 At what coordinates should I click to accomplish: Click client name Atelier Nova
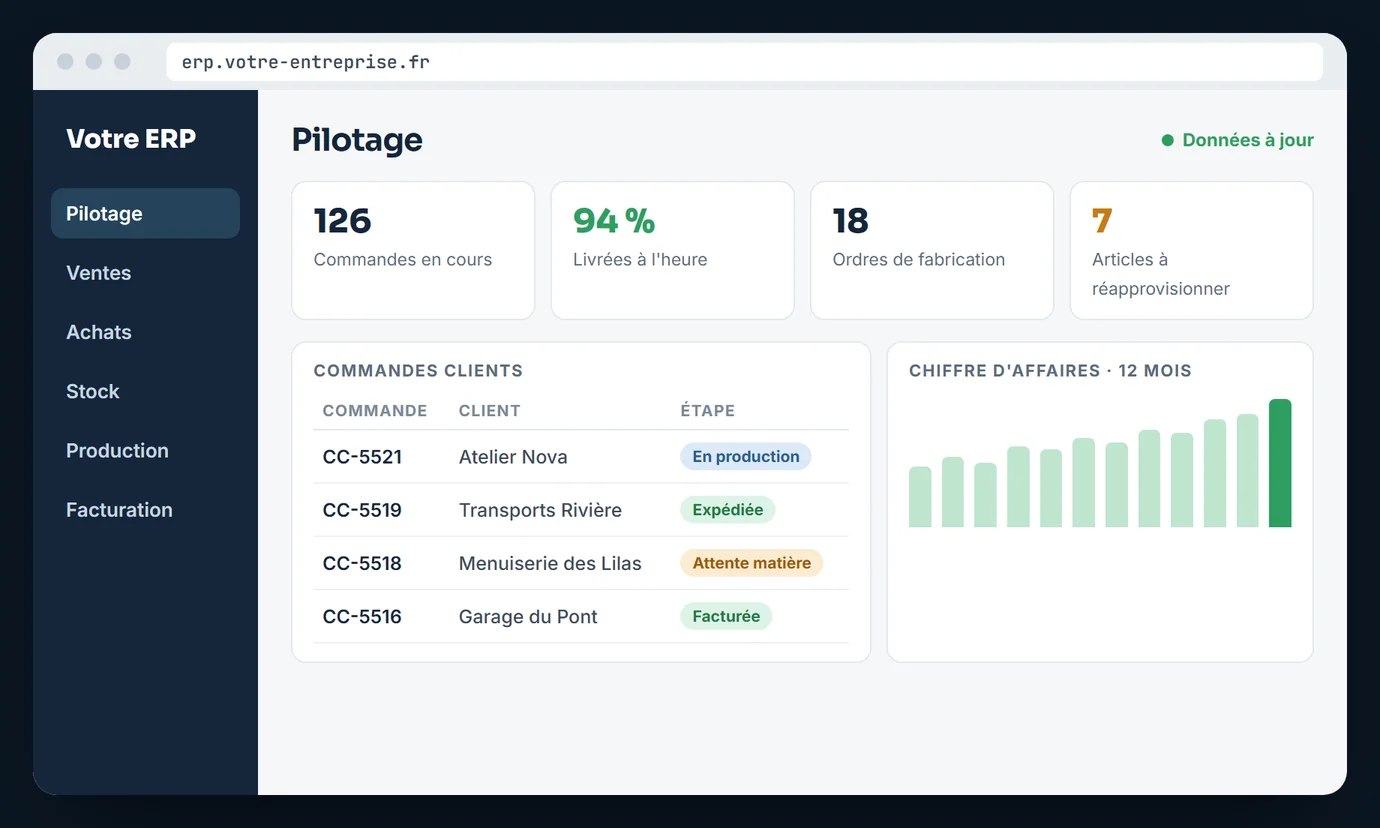point(513,457)
